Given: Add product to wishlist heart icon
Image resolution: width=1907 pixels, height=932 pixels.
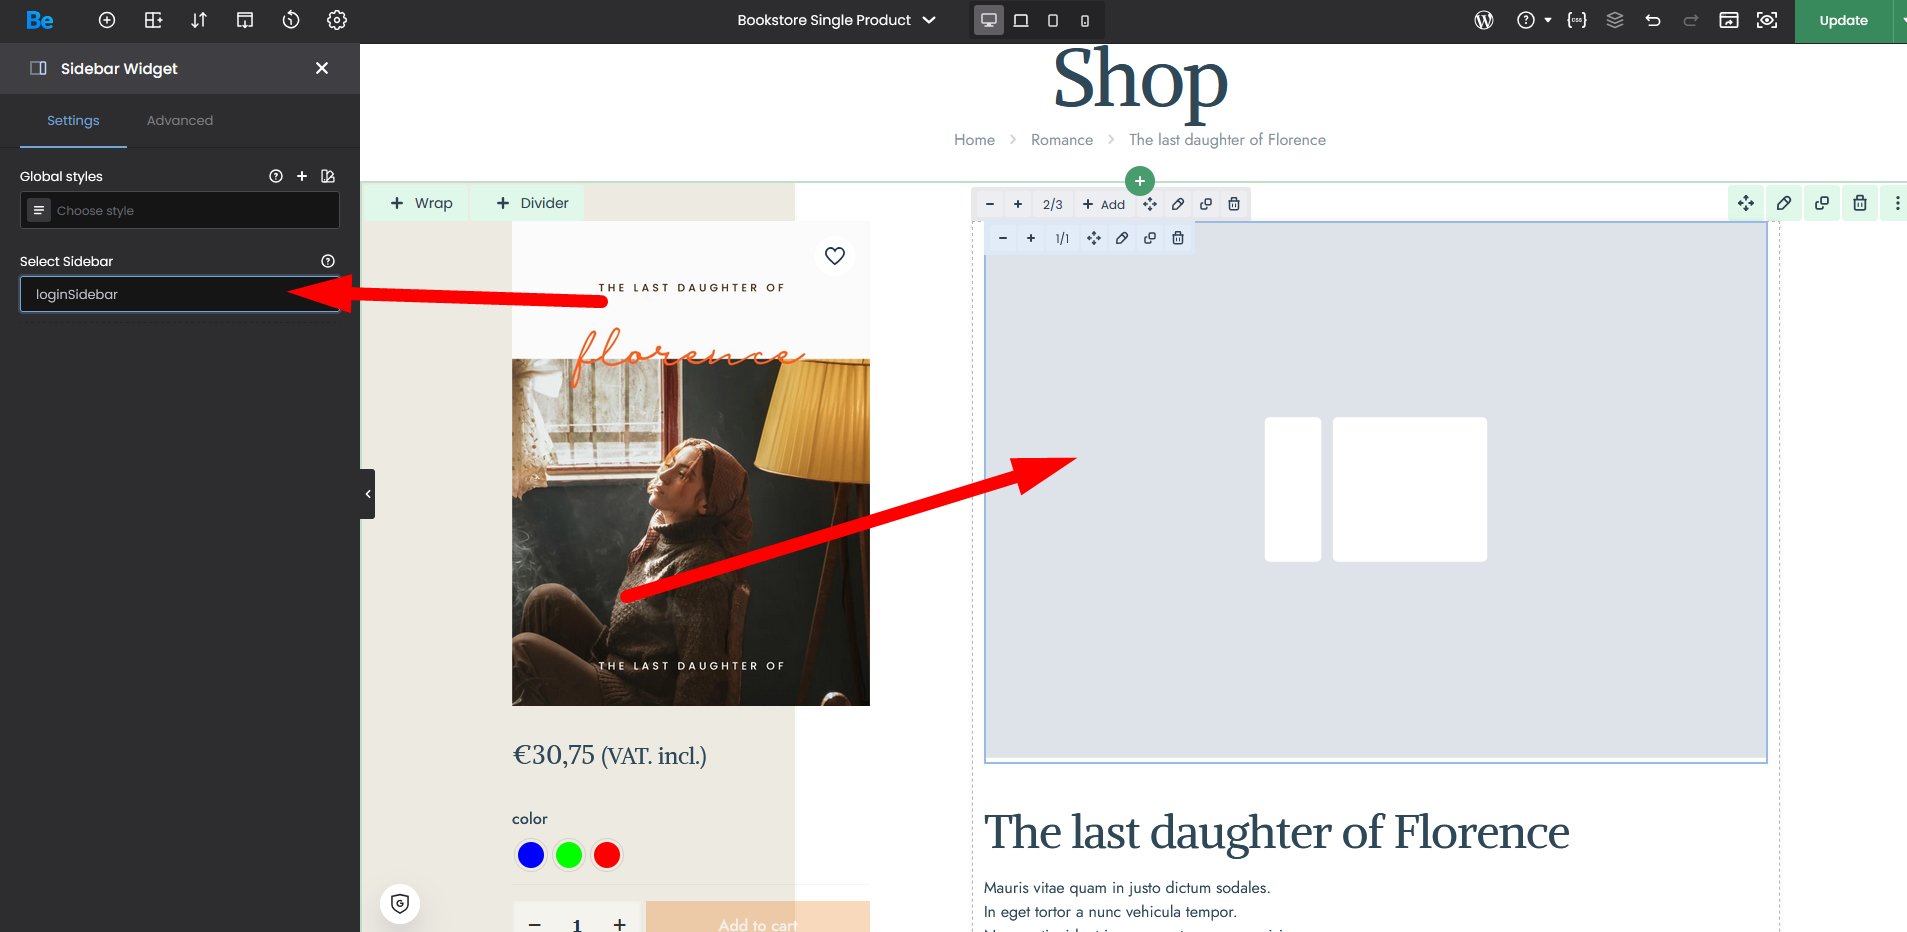Looking at the screenshot, I should [x=835, y=256].
